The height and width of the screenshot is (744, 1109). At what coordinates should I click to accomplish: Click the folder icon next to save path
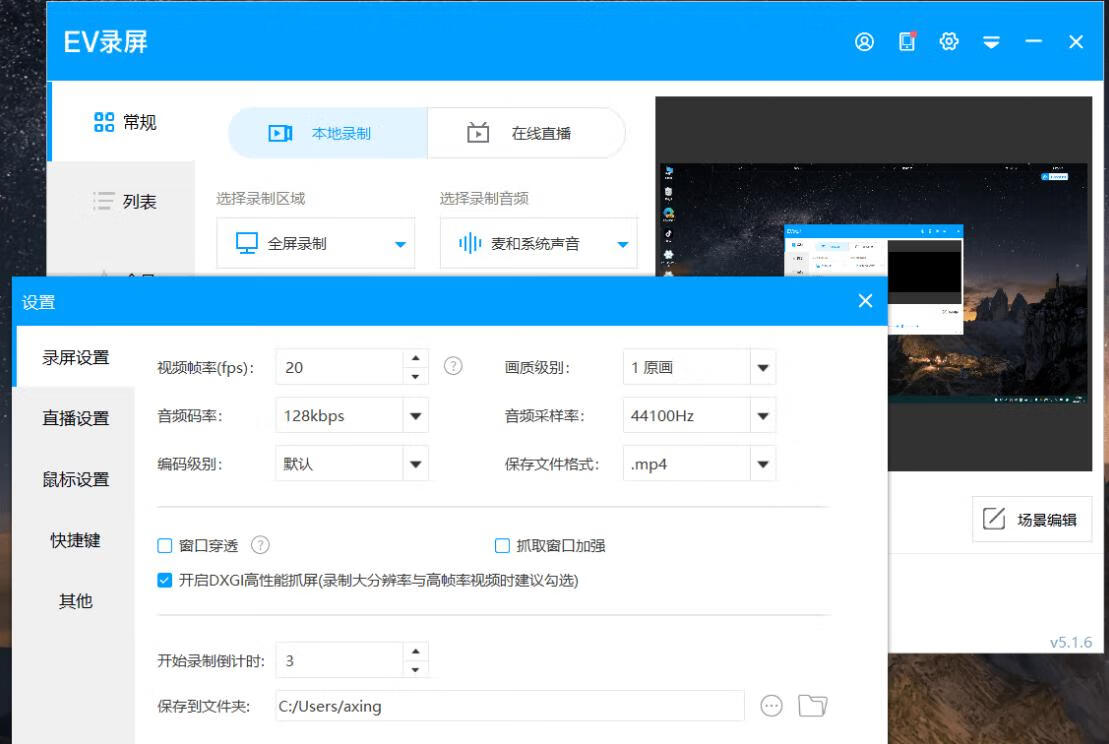812,706
